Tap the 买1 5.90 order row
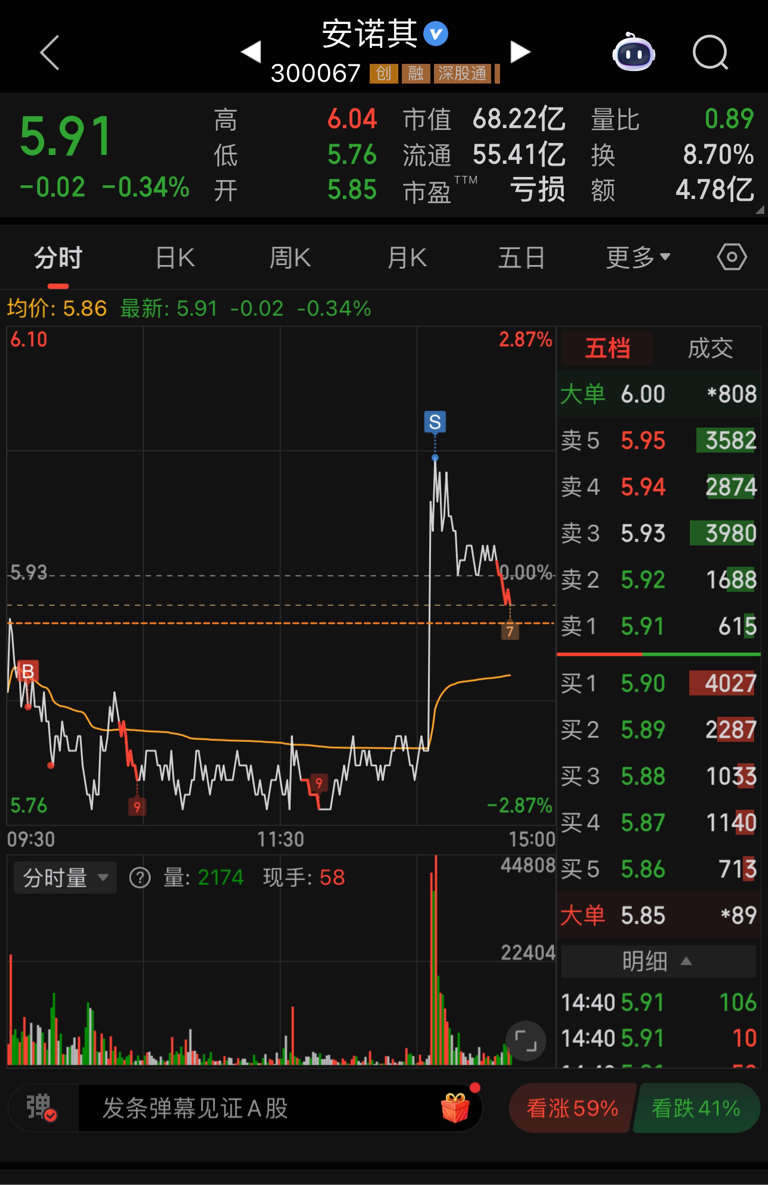The width and height of the screenshot is (768, 1185). tap(658, 683)
